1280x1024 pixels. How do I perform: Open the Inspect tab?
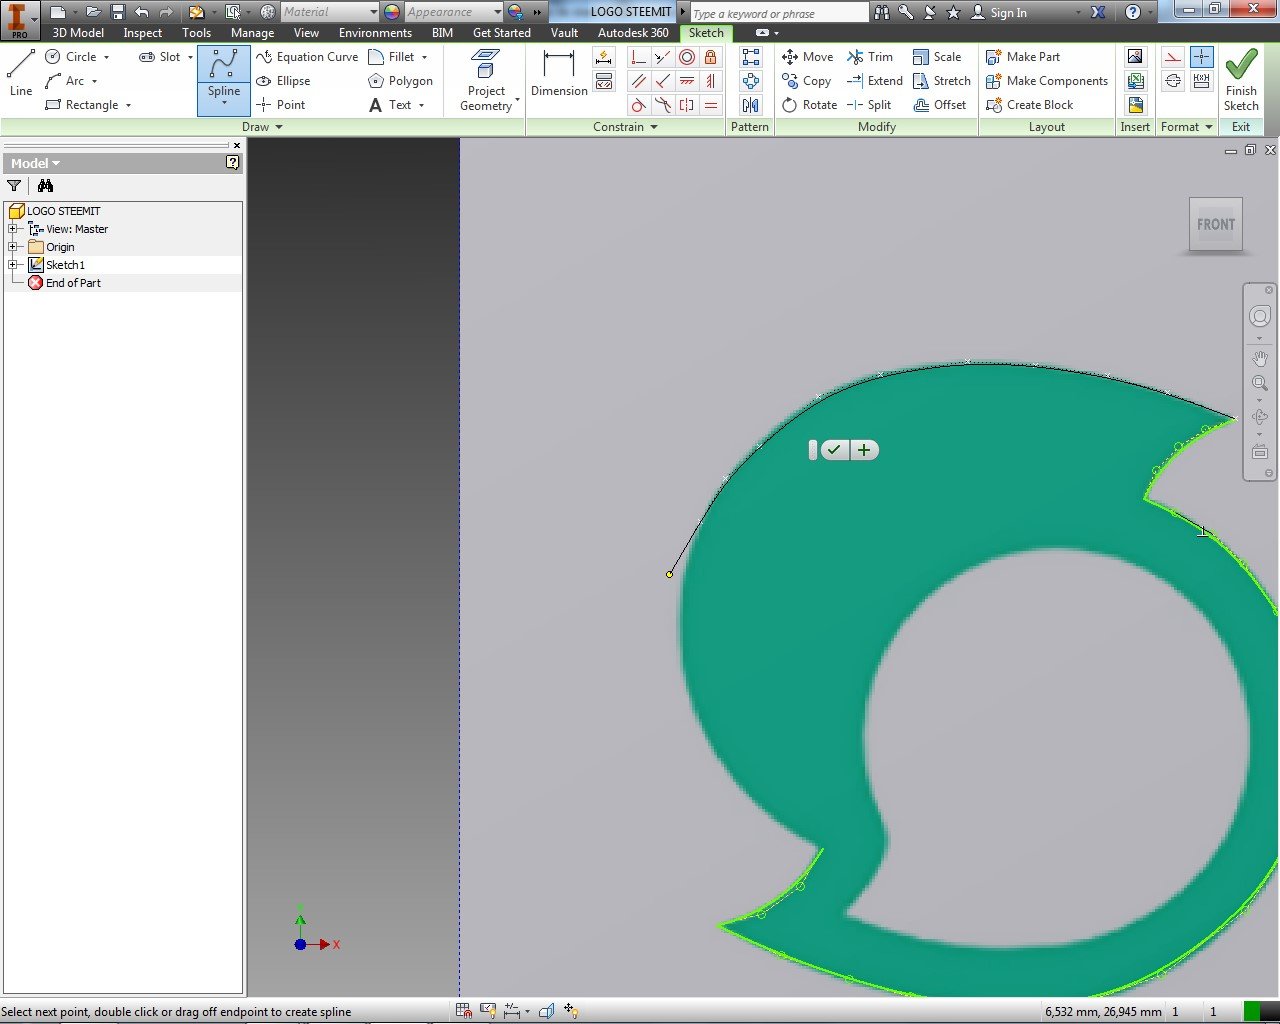(x=142, y=33)
